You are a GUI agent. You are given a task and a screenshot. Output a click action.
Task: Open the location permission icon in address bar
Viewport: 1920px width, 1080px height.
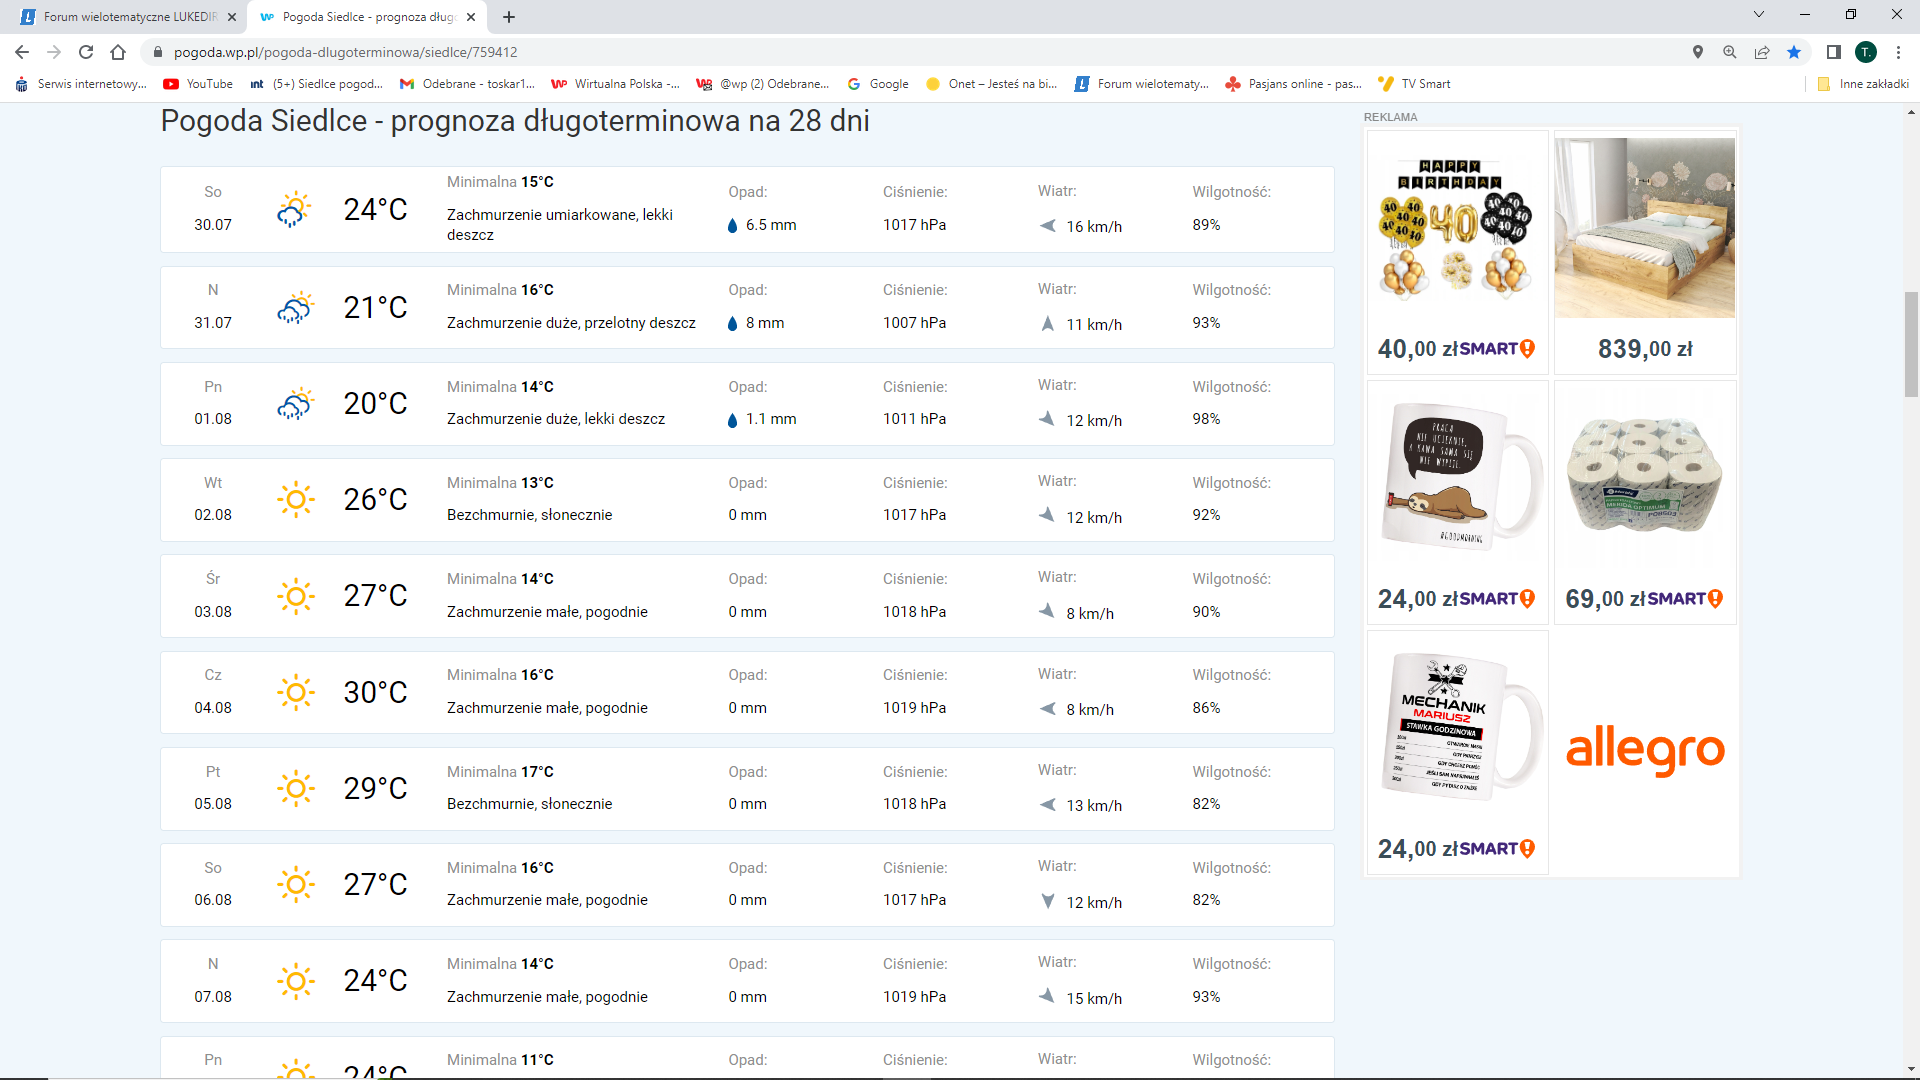(1697, 52)
